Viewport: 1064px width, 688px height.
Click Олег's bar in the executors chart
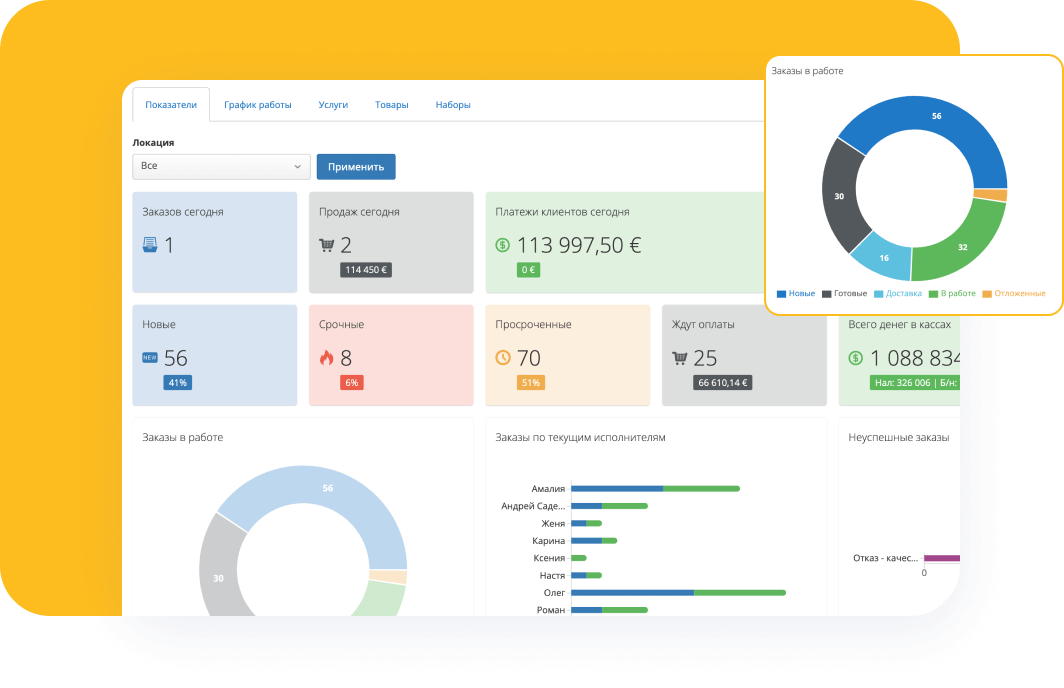click(678, 592)
